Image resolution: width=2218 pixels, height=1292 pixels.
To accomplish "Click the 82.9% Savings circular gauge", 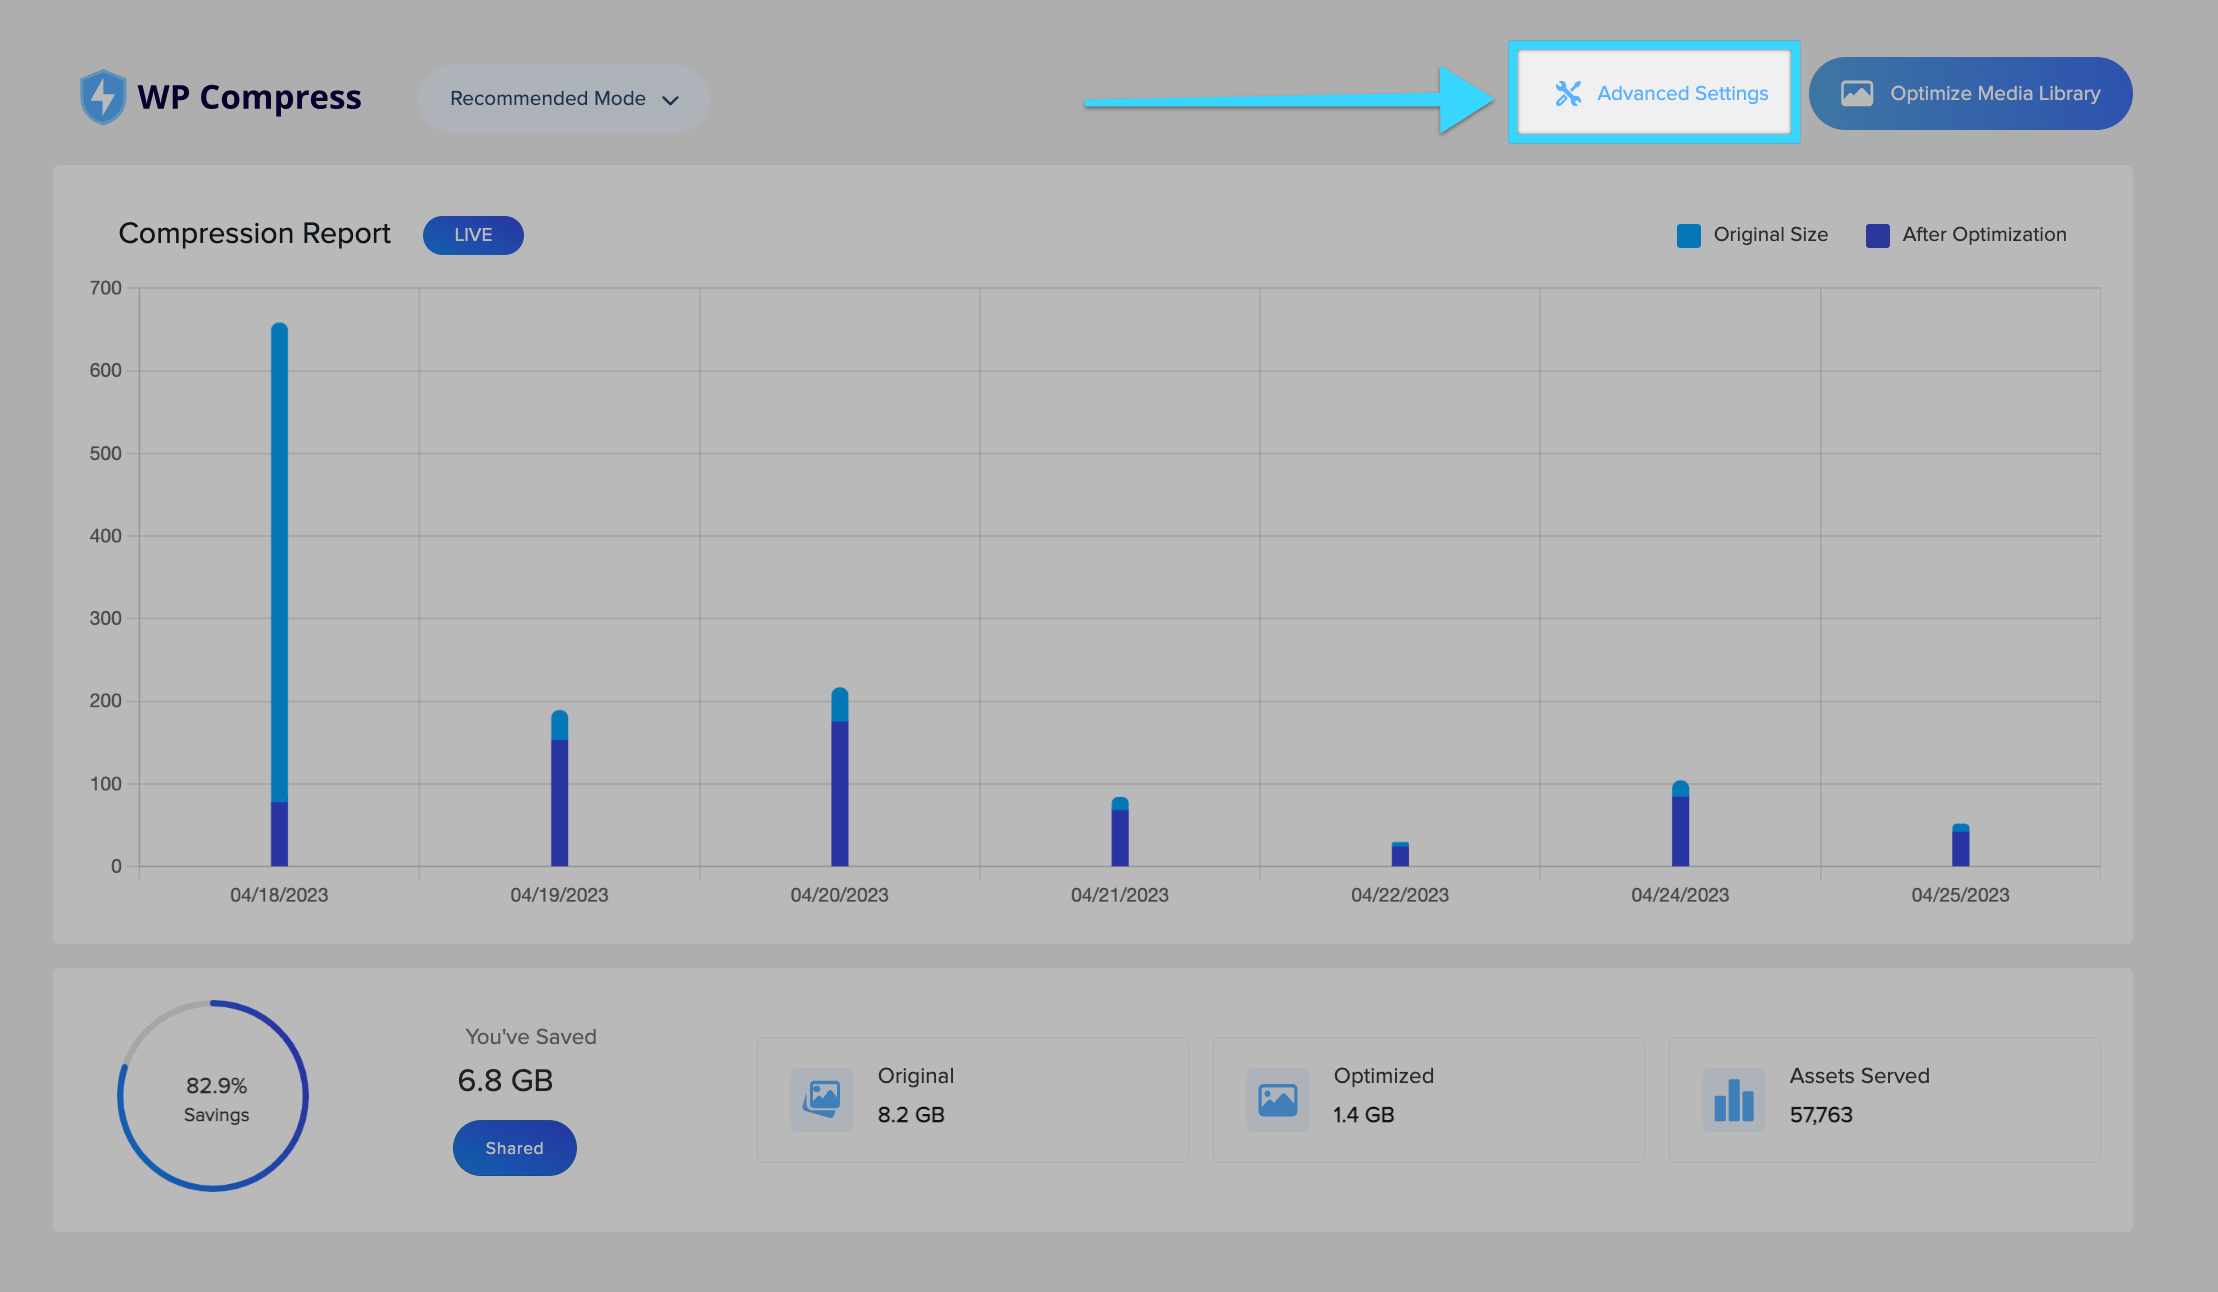I will coord(214,1096).
